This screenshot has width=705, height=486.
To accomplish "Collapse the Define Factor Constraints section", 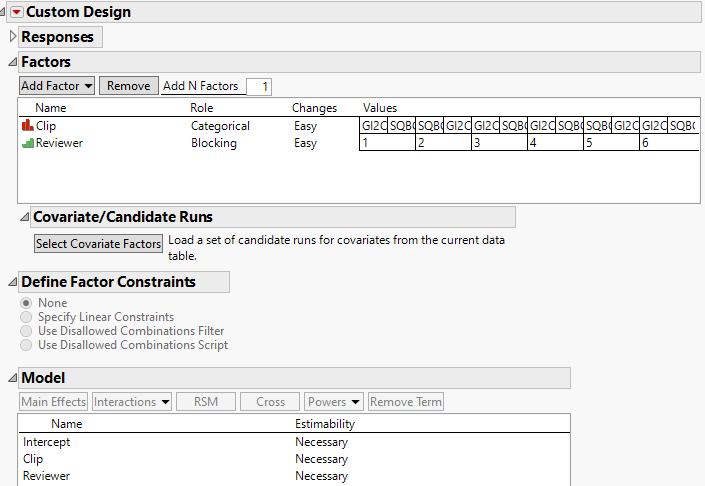I will tap(13, 282).
